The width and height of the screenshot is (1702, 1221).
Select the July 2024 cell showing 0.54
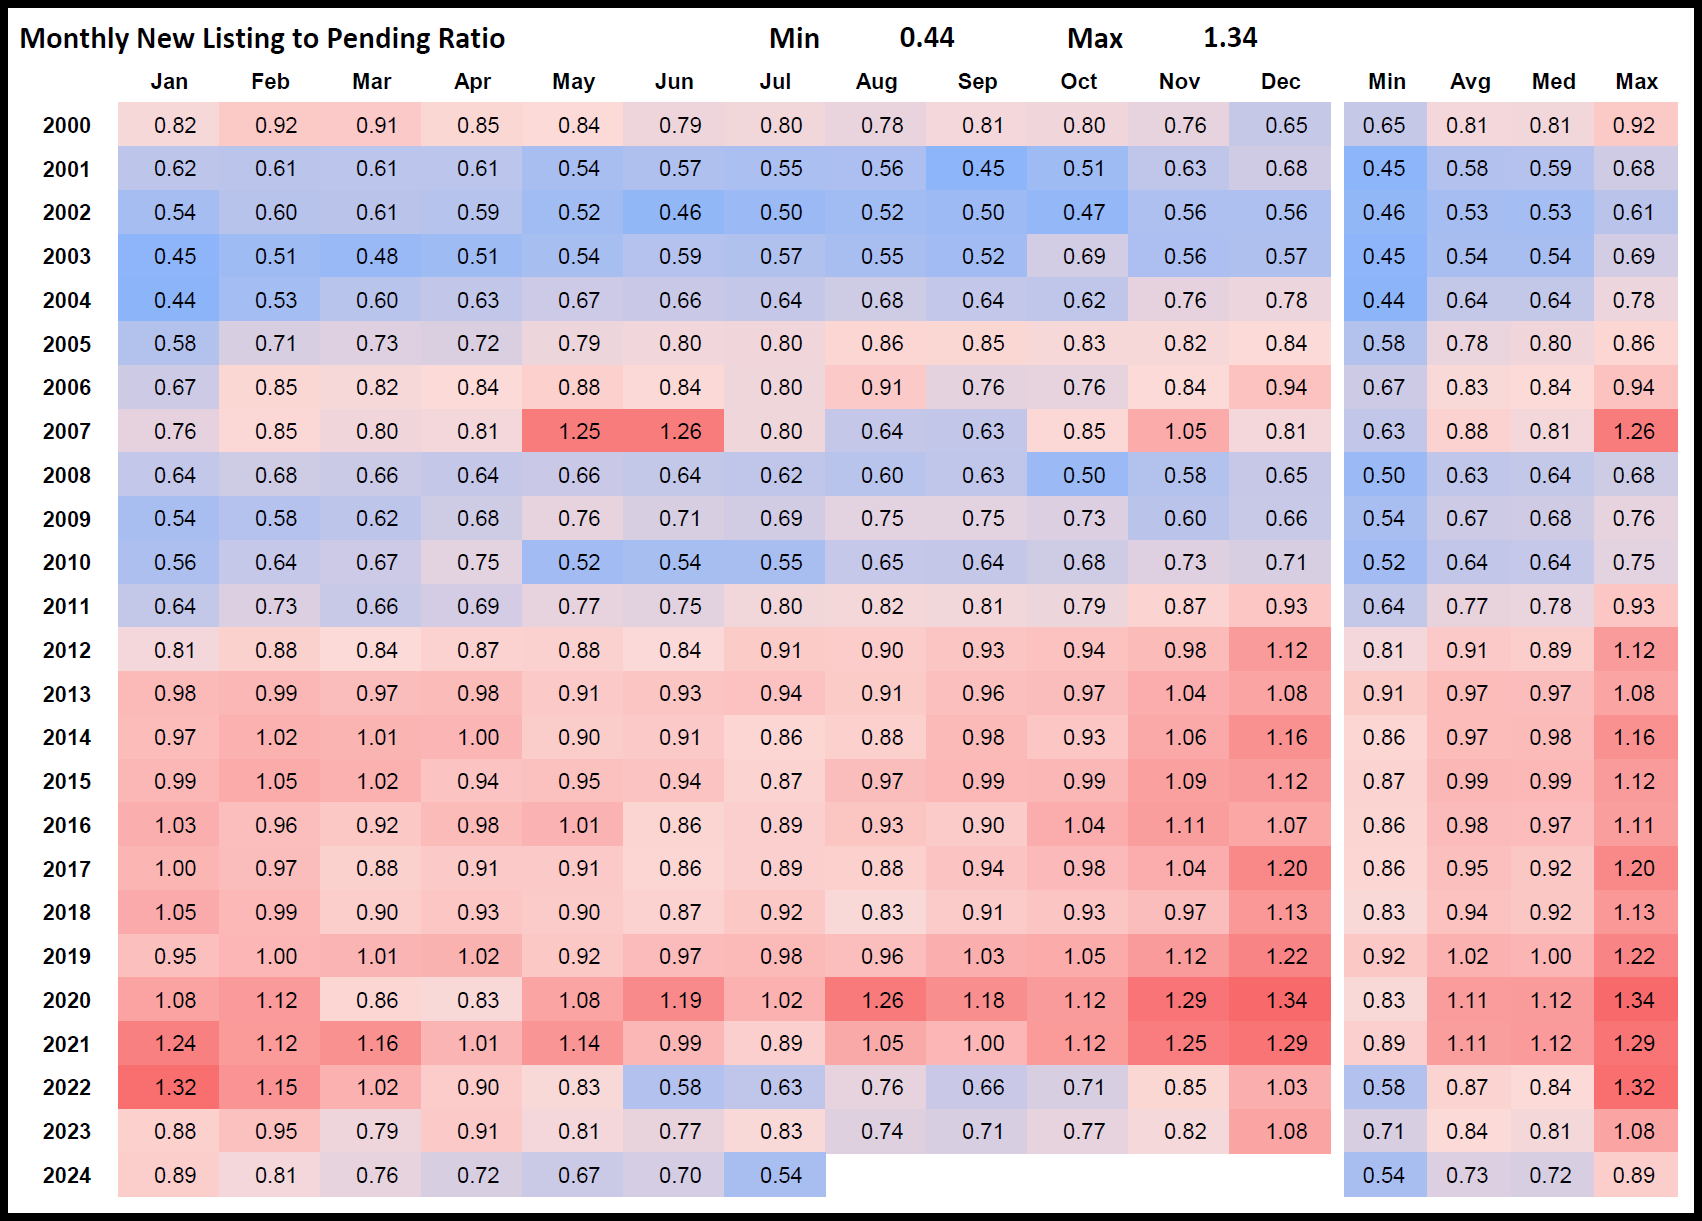pyautogui.click(x=780, y=1176)
